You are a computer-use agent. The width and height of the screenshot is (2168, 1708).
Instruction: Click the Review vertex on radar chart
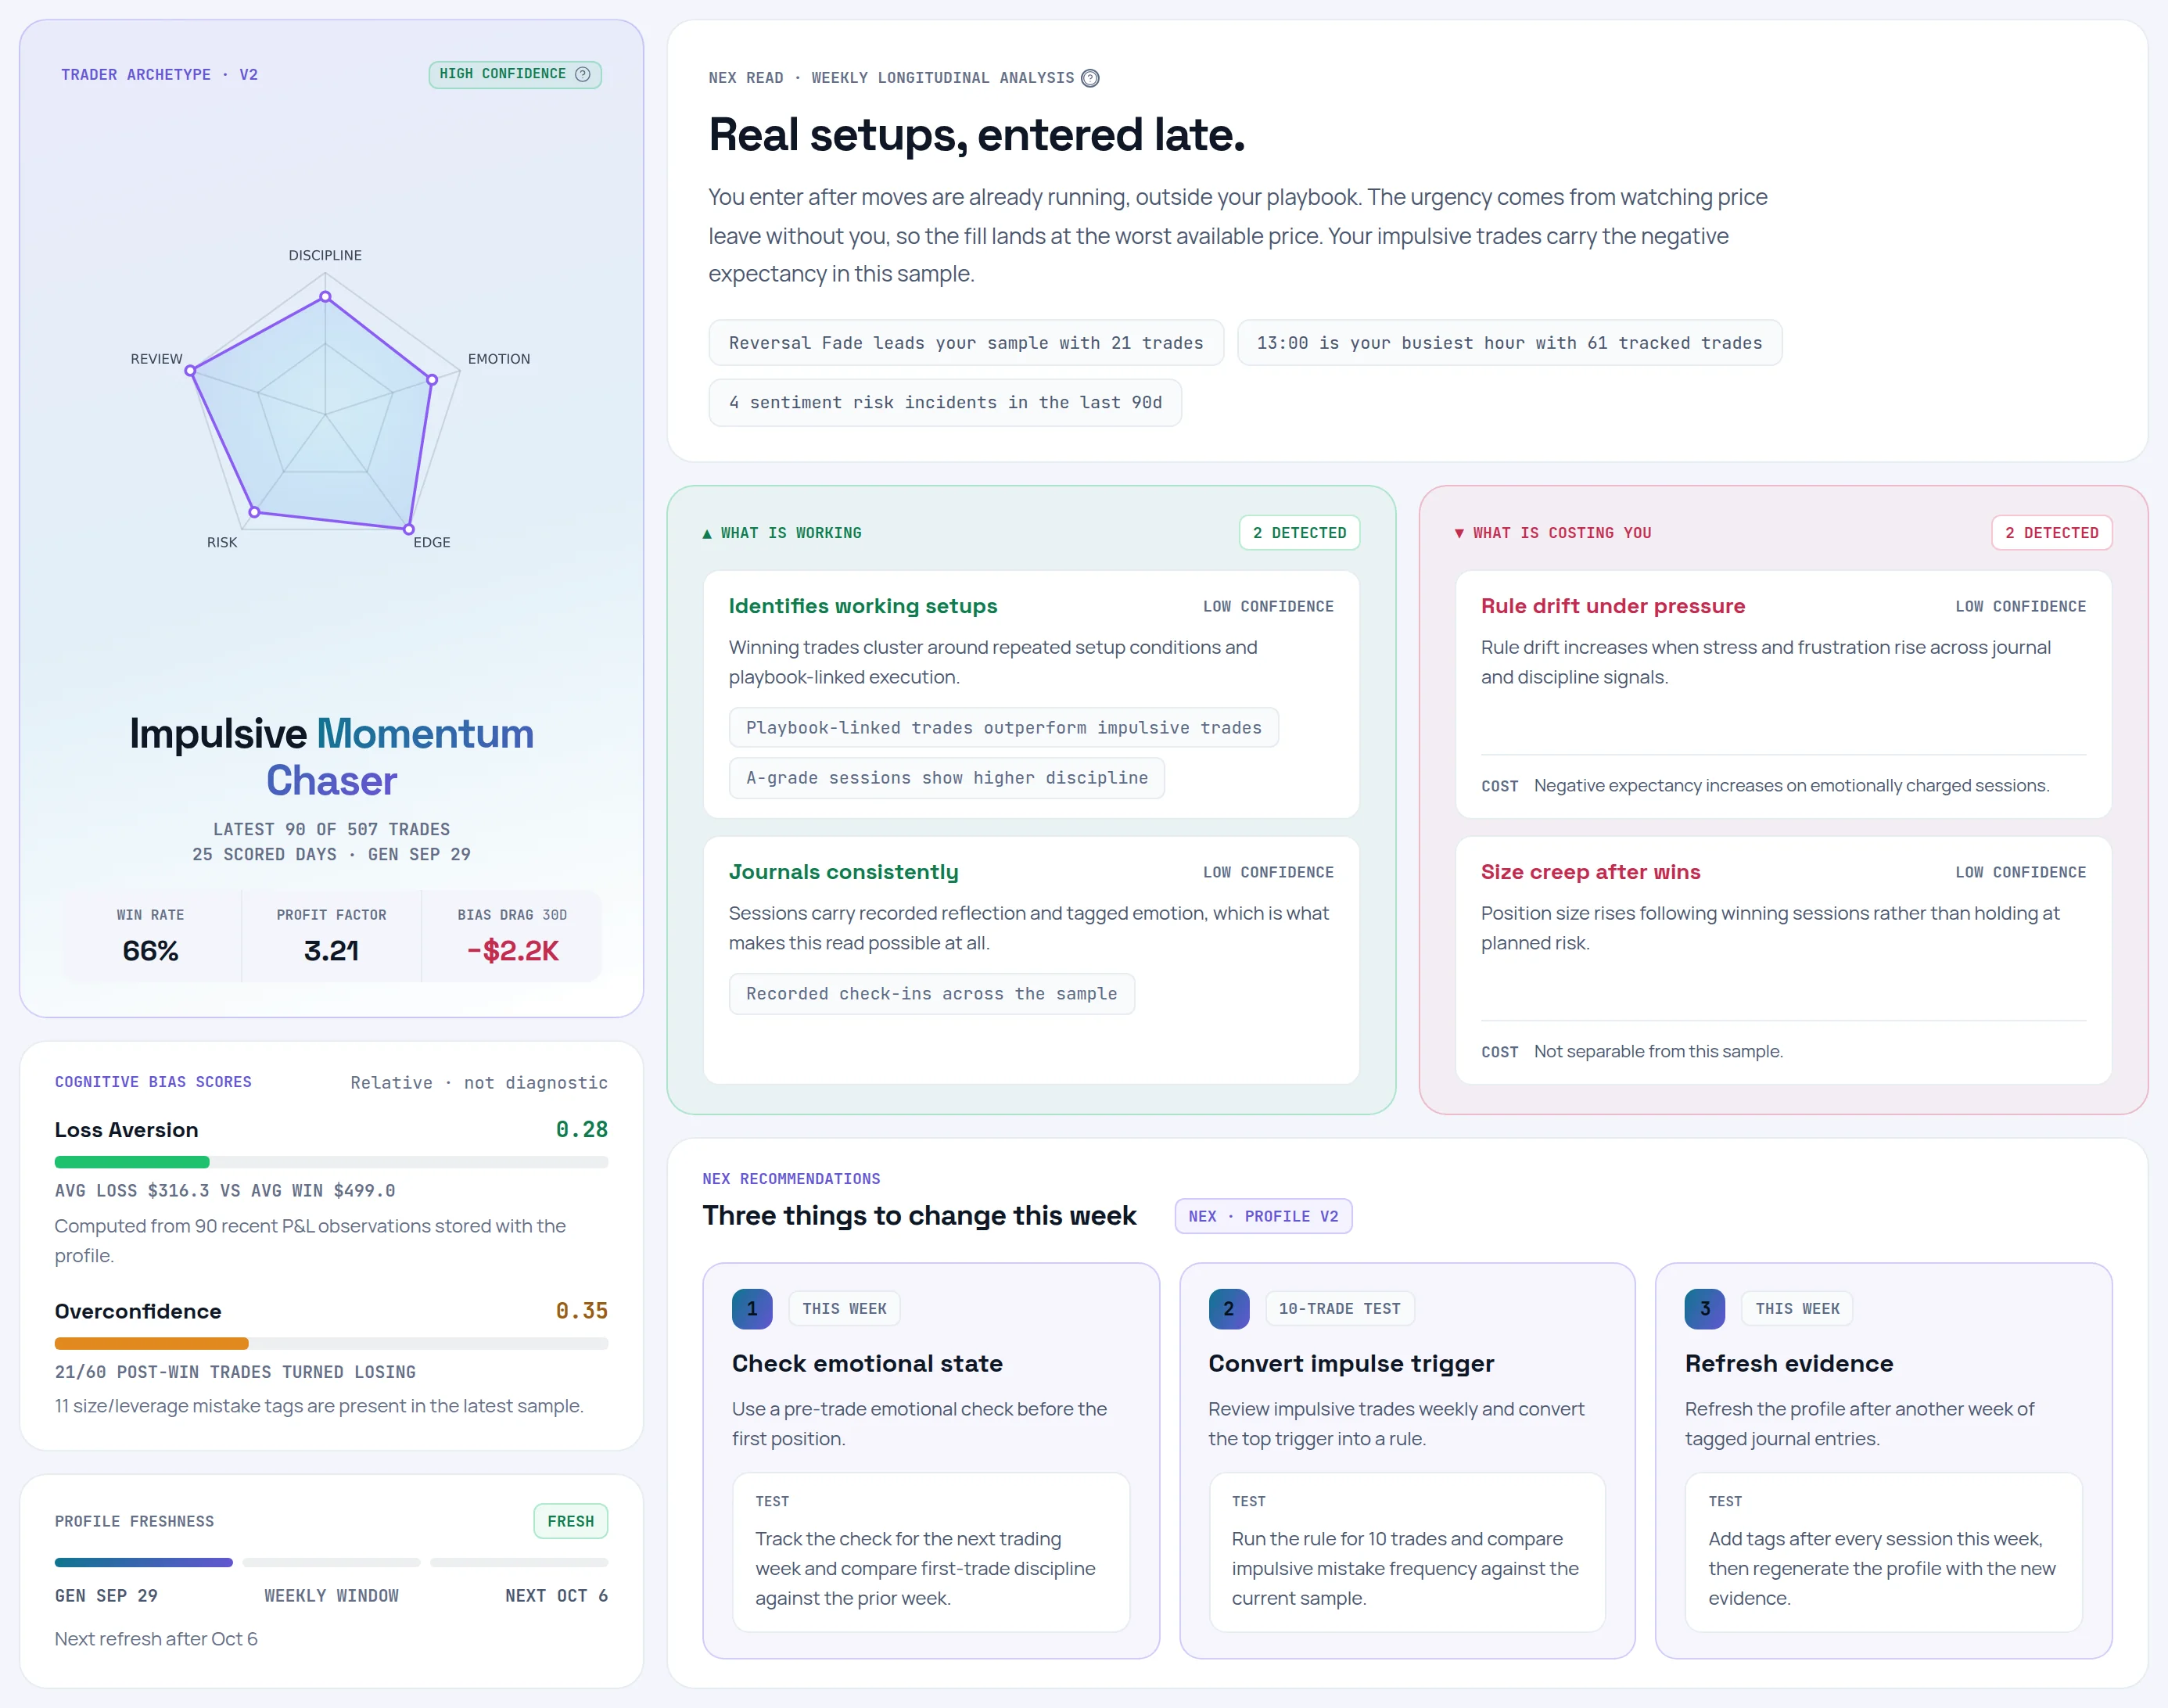click(x=190, y=371)
